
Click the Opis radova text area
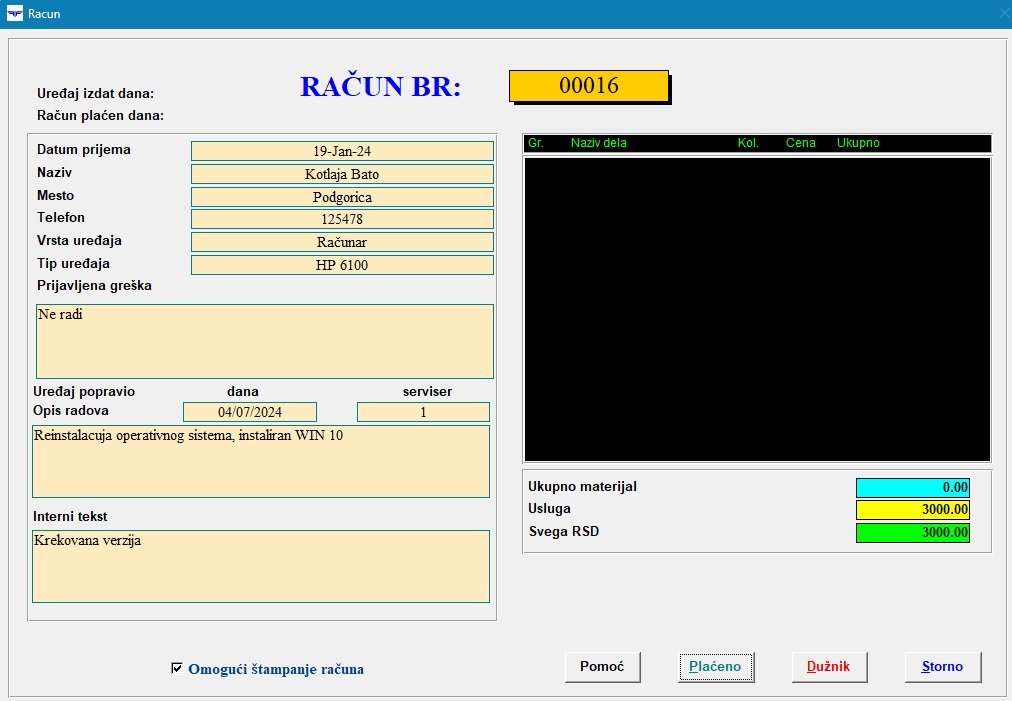(260, 461)
